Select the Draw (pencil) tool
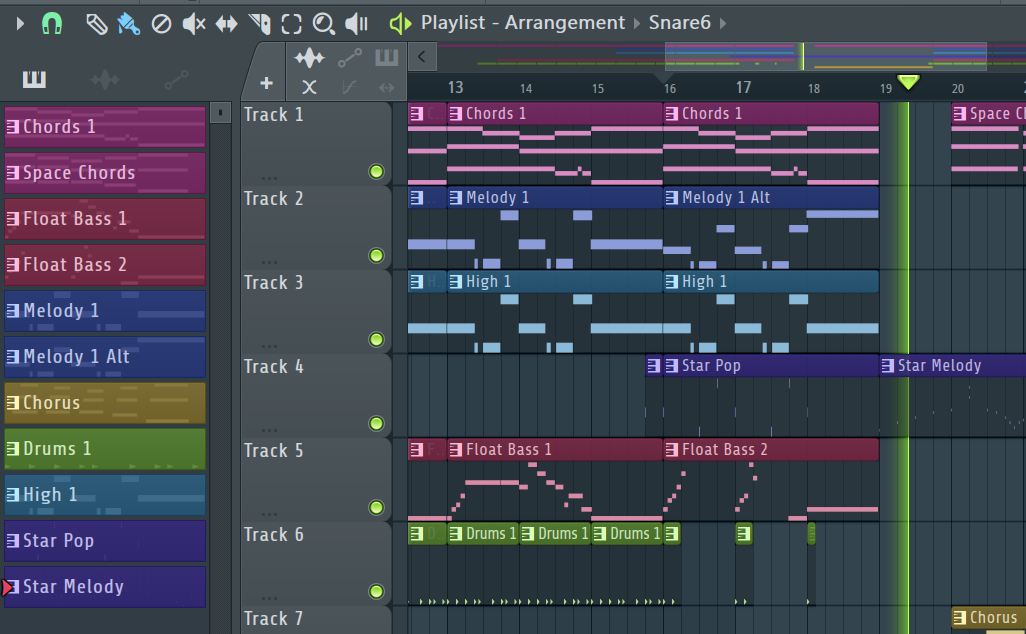Viewport: 1026px width, 634px height. point(96,22)
